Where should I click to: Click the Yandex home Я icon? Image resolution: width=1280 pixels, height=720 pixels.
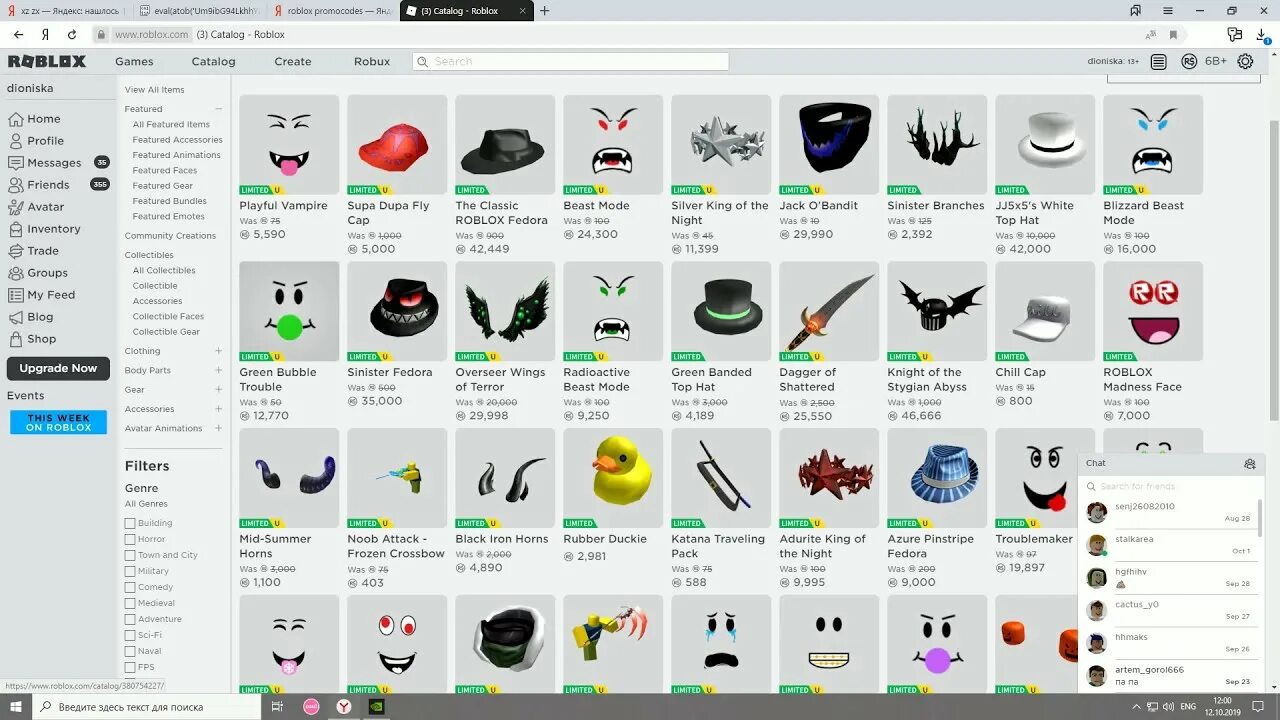point(45,34)
